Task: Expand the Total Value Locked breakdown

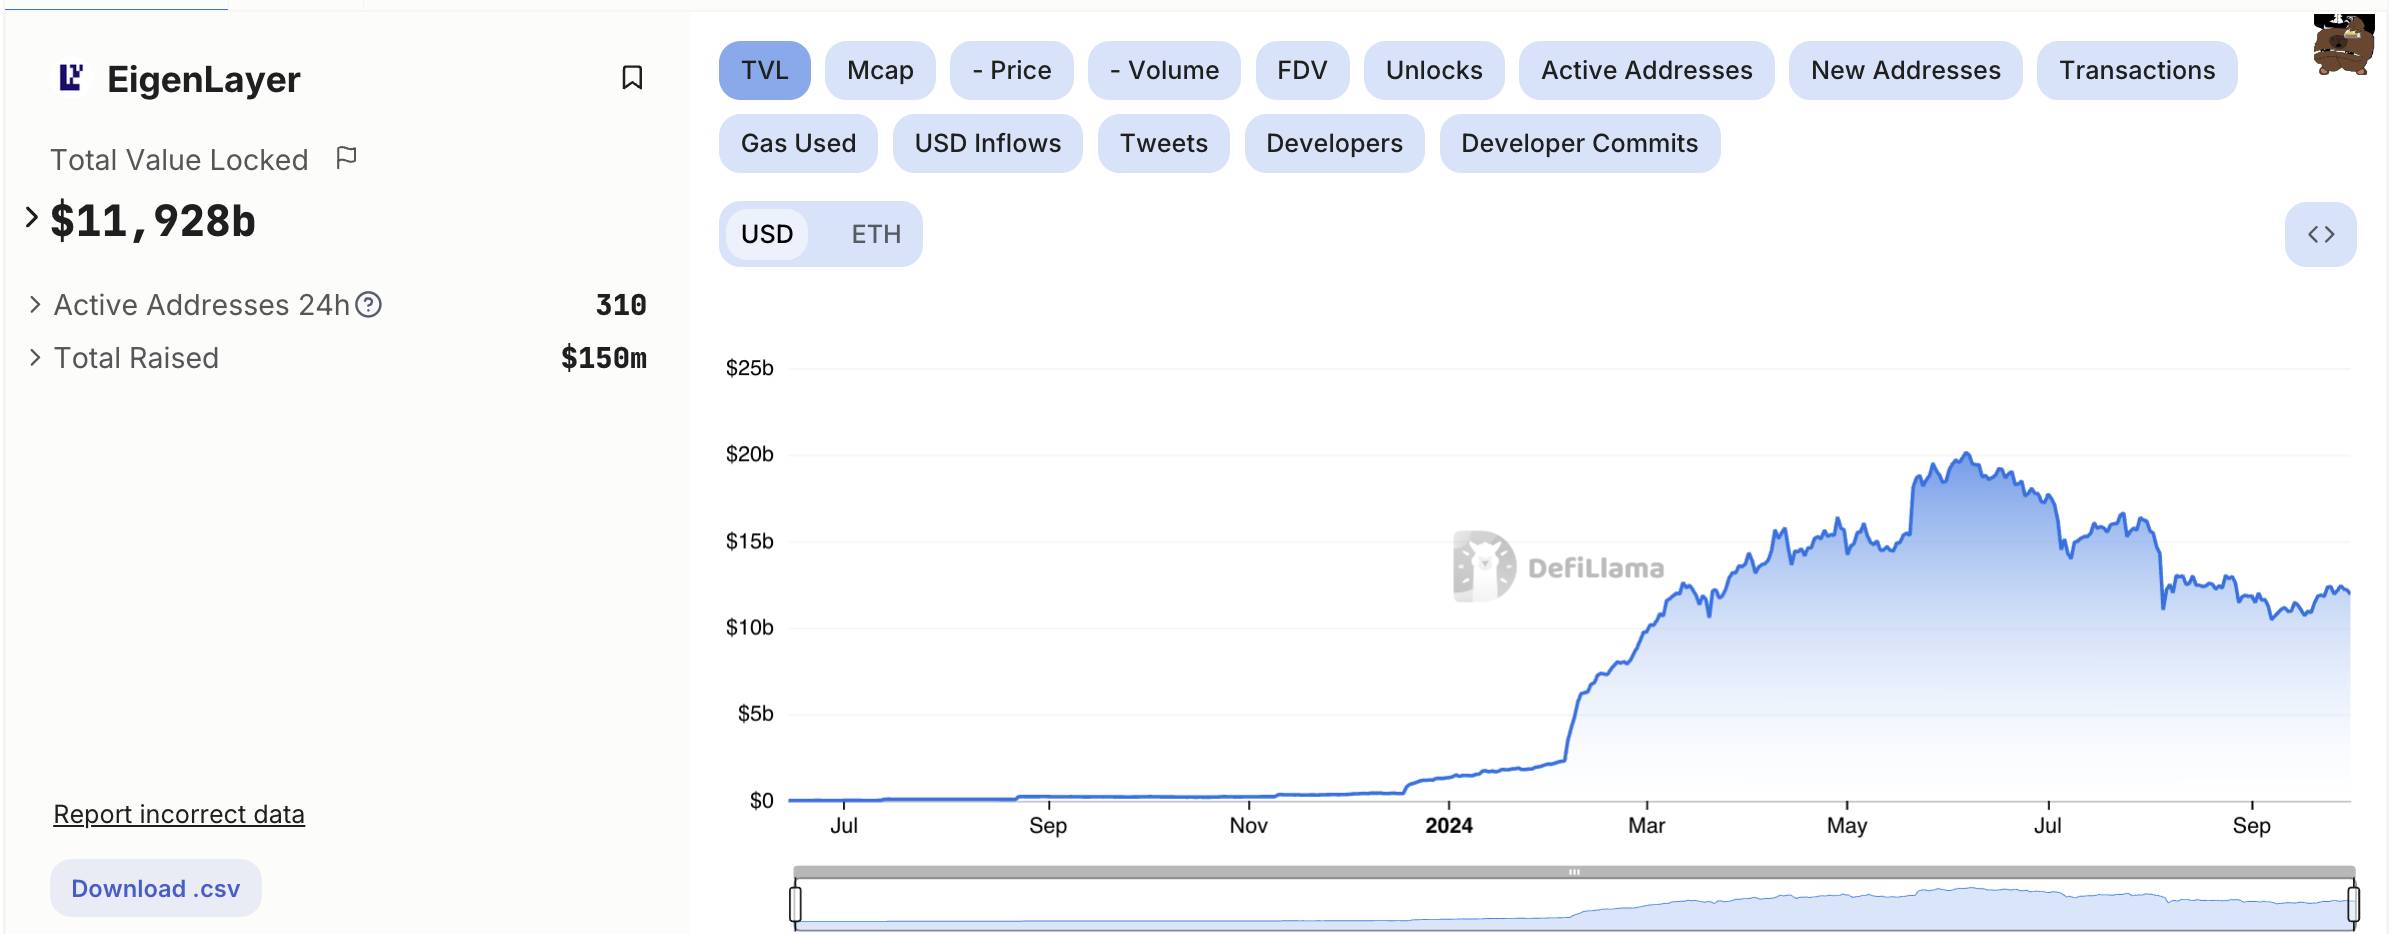Action: tap(32, 217)
